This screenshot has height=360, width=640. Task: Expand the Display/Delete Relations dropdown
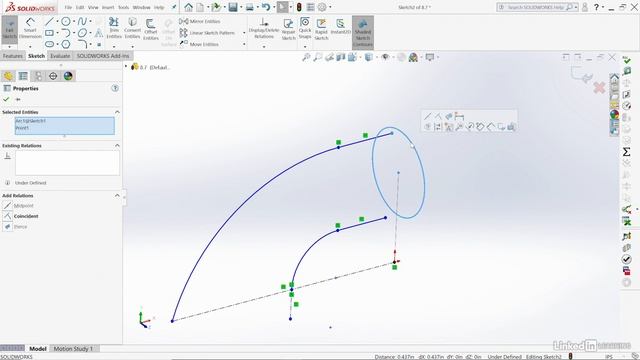tap(264, 47)
